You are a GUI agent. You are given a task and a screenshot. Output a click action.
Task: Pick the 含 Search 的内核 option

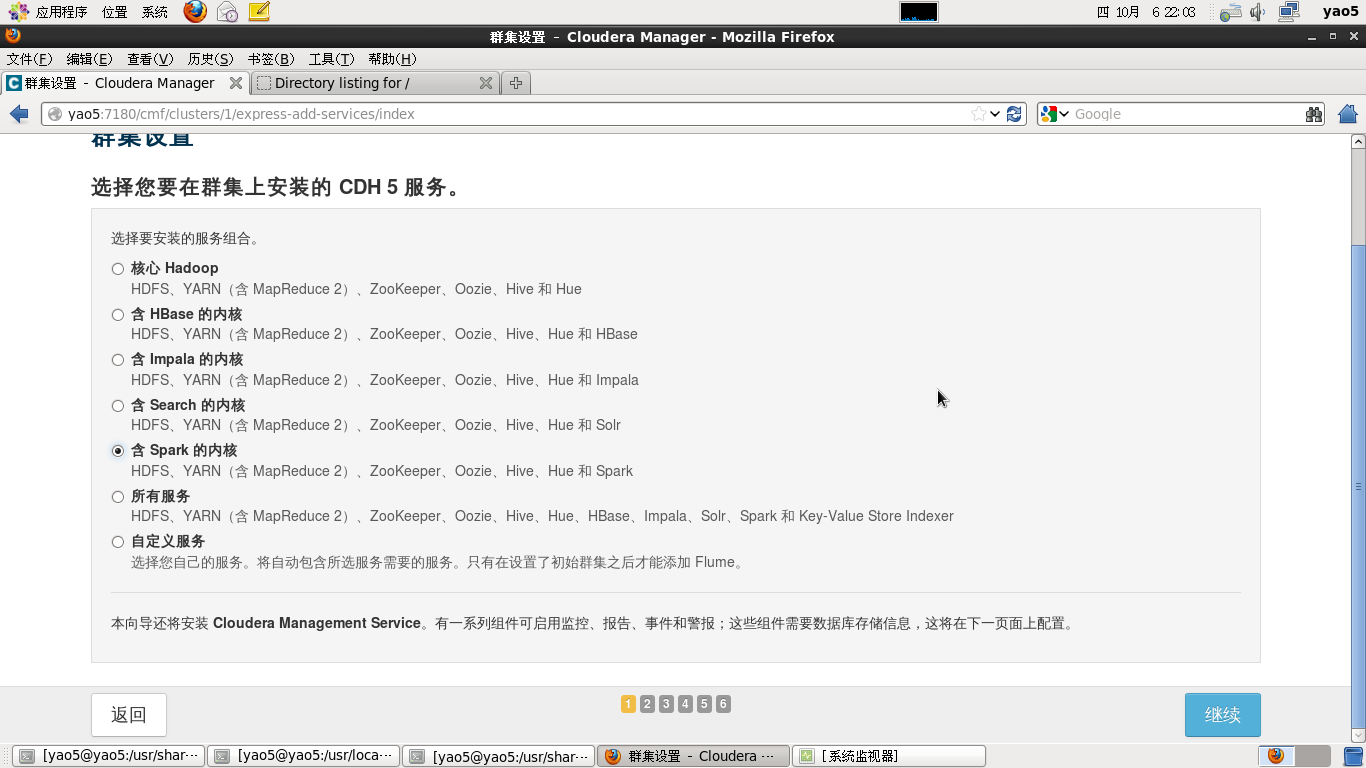click(118, 406)
